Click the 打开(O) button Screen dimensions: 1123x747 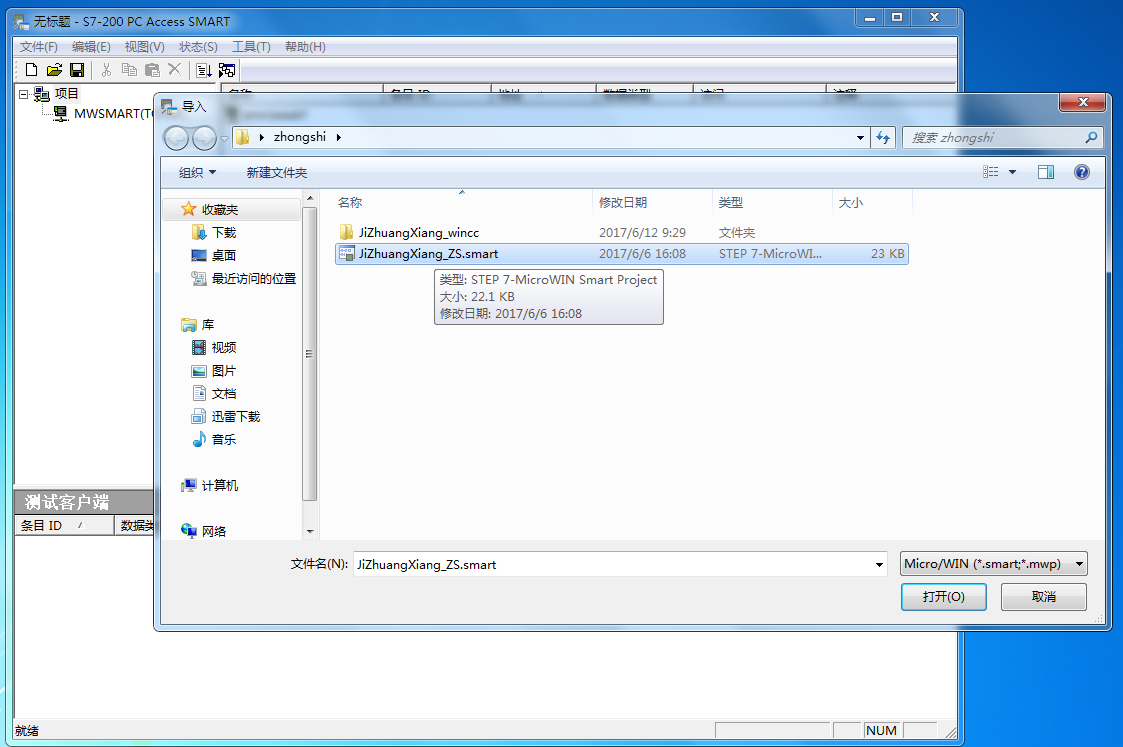(x=943, y=597)
